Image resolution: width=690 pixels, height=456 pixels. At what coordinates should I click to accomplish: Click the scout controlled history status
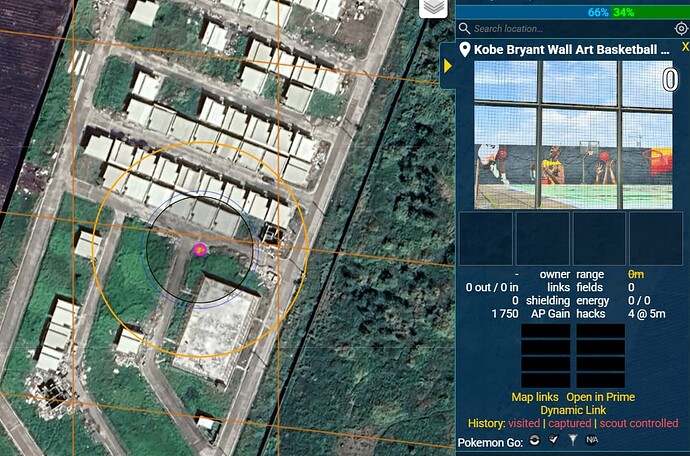click(639, 423)
